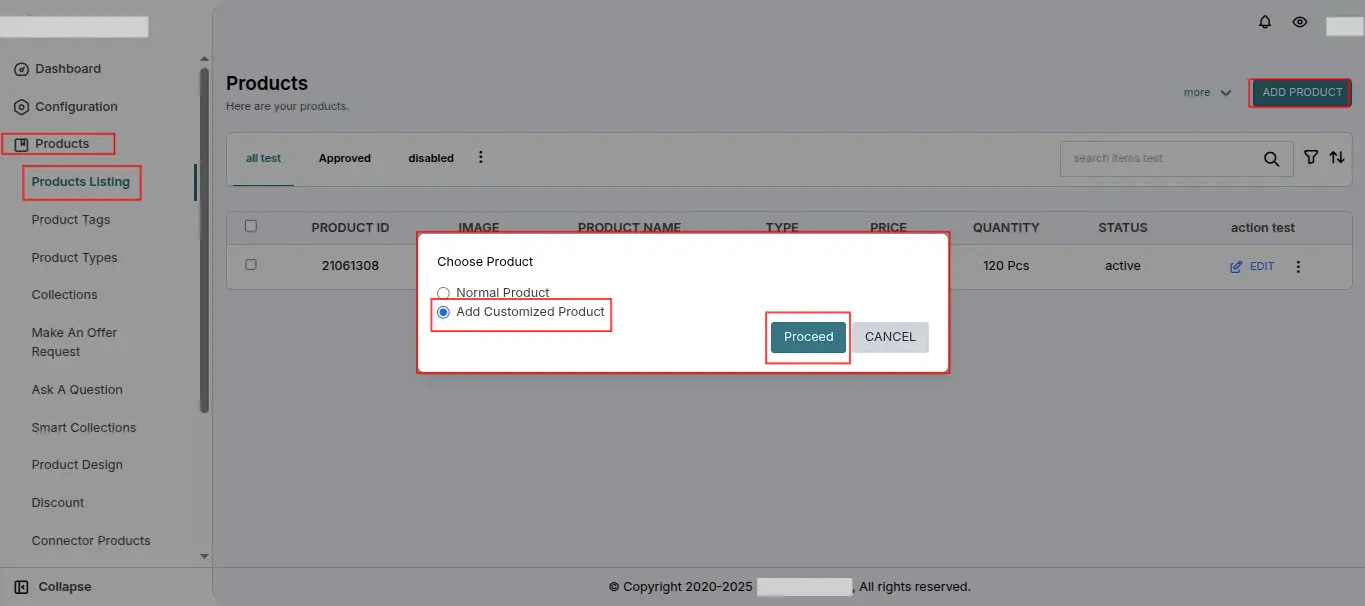Open the three-dot menu beside tabs
1365x606 pixels.
tap(481, 157)
